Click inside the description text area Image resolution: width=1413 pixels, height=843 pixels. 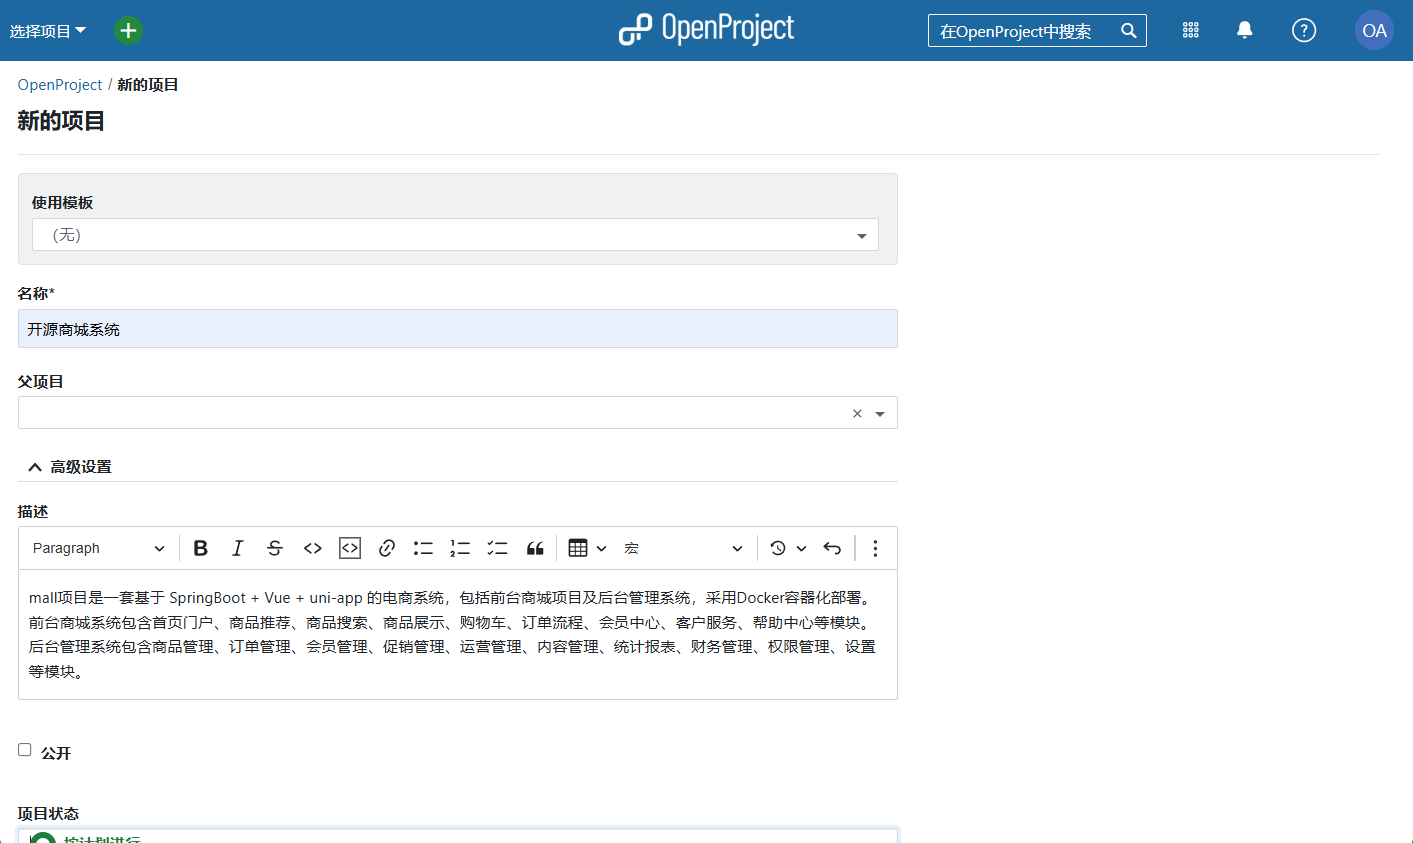[x=458, y=634]
